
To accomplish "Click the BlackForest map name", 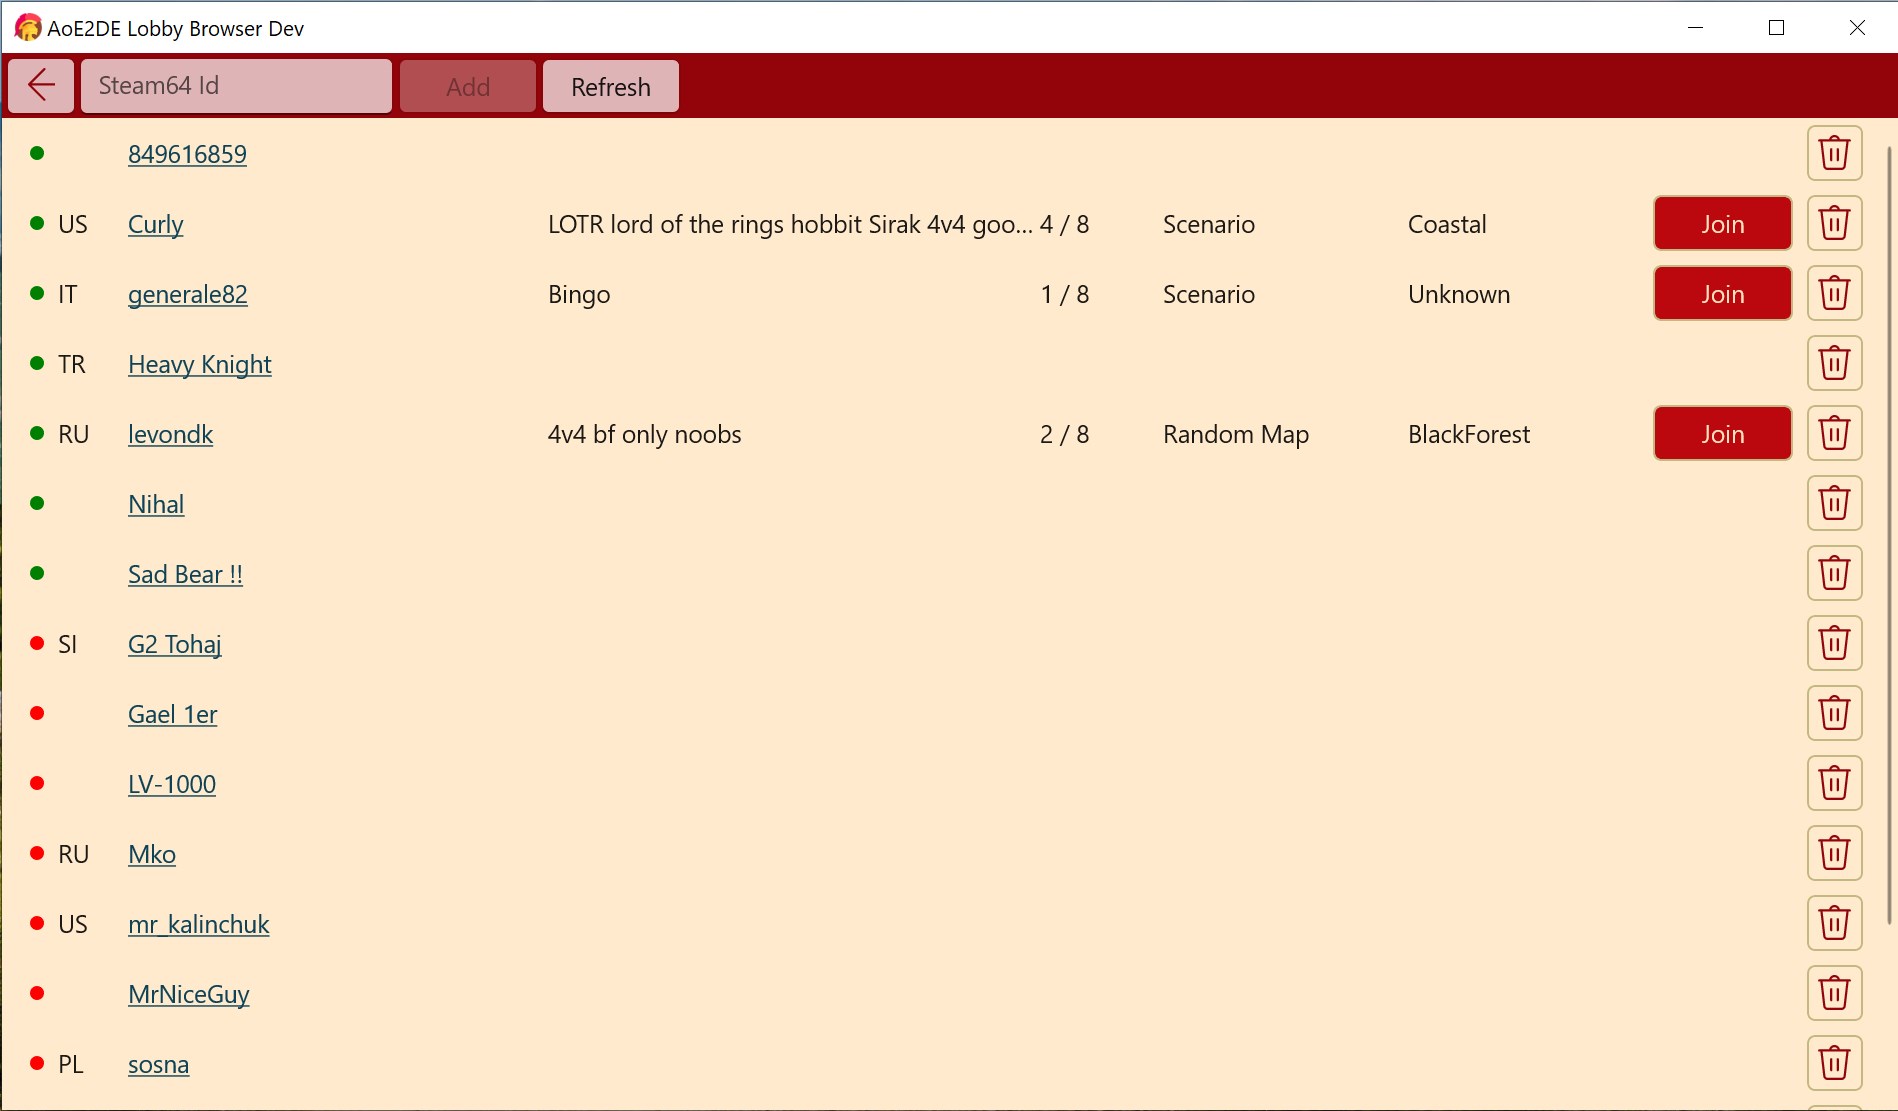I will tap(1469, 434).
